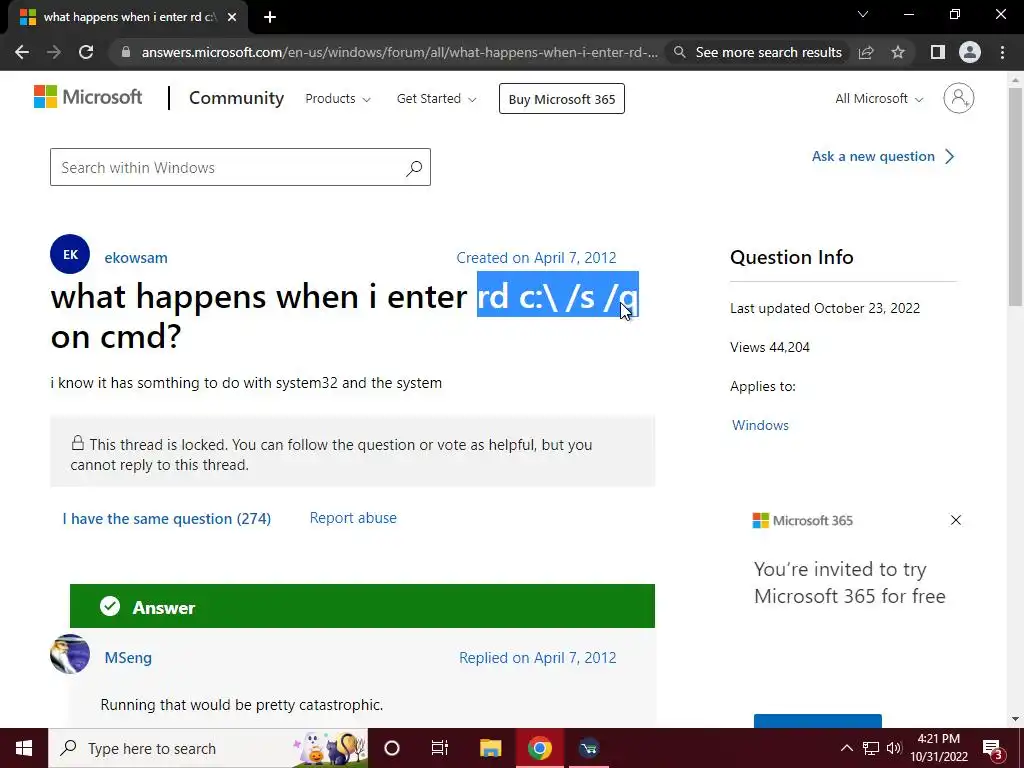Viewport: 1024px width, 768px height.
Task: Click text 'Views 44,204'
Action: (x=770, y=347)
